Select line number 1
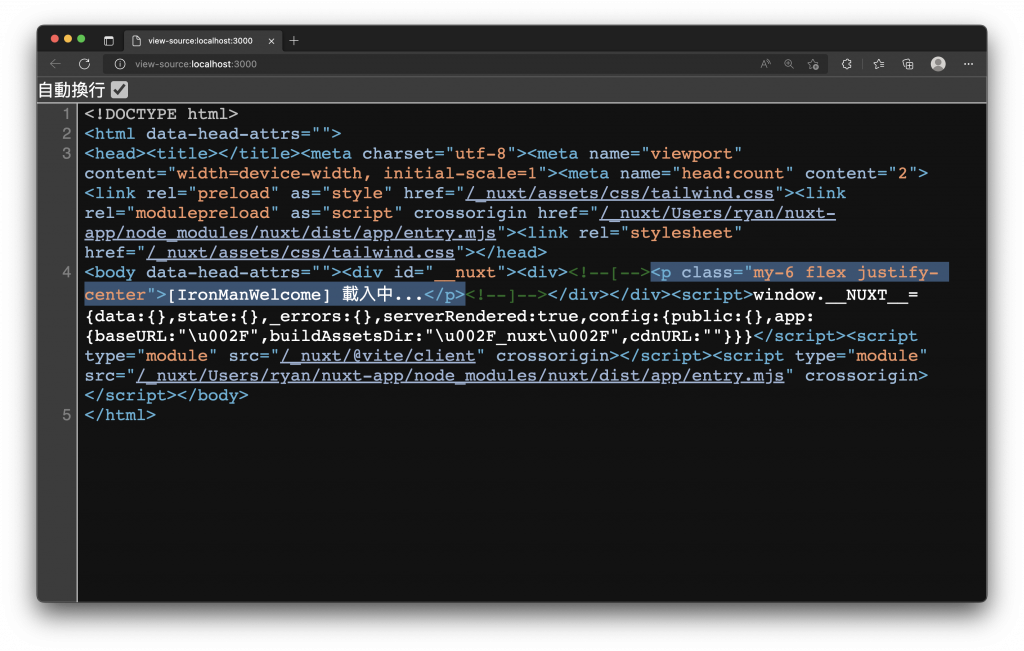1024x651 pixels. coord(67,114)
